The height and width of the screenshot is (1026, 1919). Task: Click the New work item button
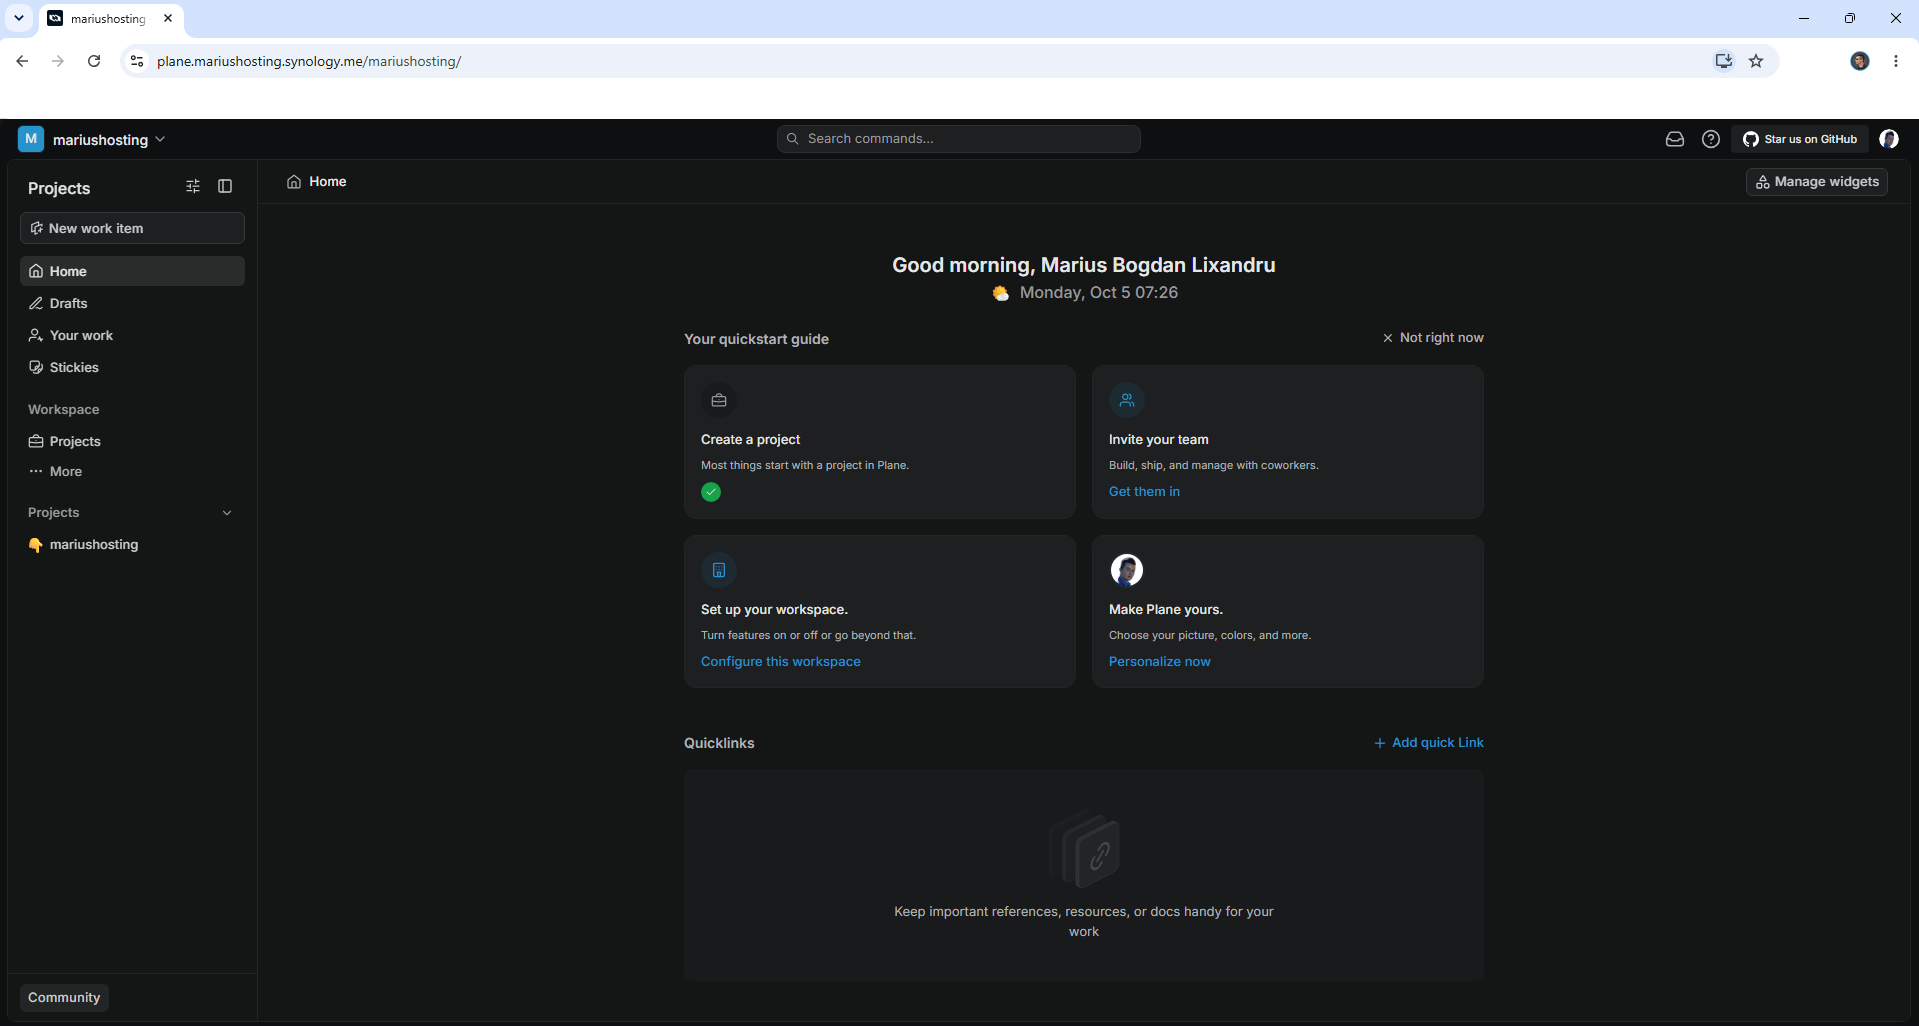coord(132,228)
